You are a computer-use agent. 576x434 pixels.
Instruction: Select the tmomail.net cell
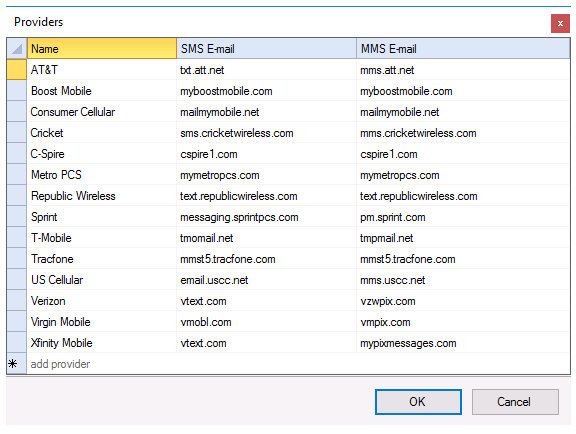tap(266, 238)
